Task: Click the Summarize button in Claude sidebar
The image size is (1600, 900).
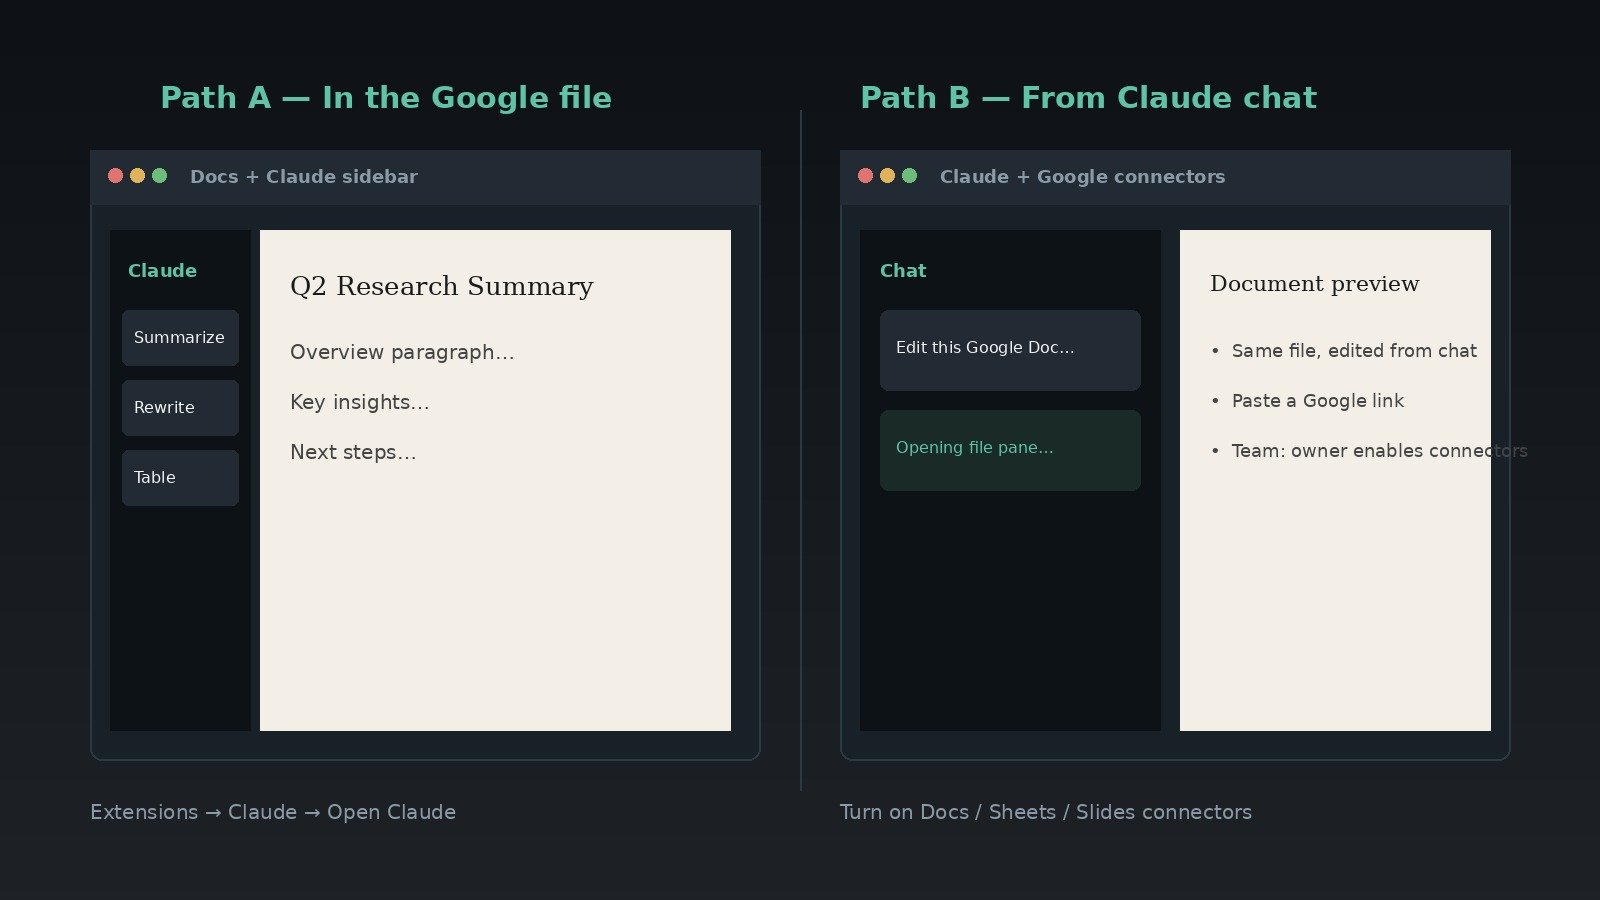Action: [180, 338]
